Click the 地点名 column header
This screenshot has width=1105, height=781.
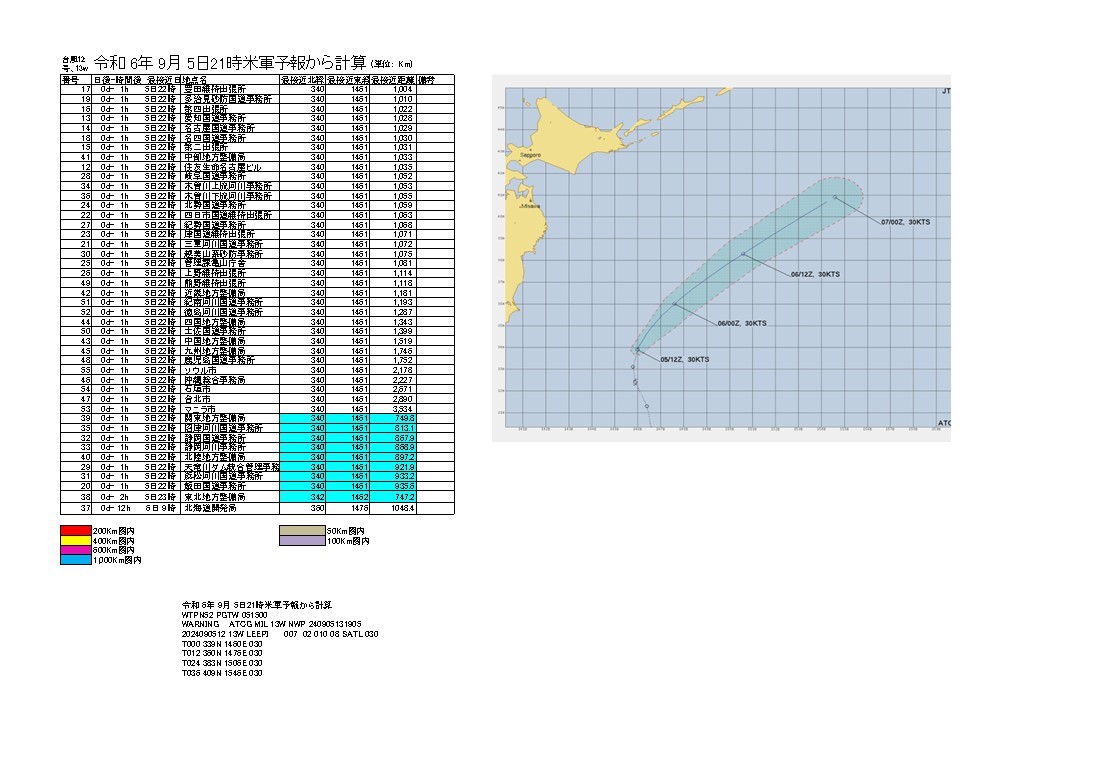[x=196, y=79]
